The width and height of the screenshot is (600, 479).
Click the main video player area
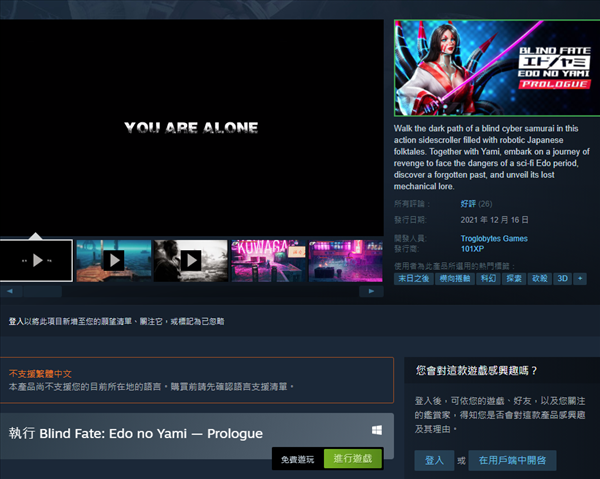coord(192,128)
